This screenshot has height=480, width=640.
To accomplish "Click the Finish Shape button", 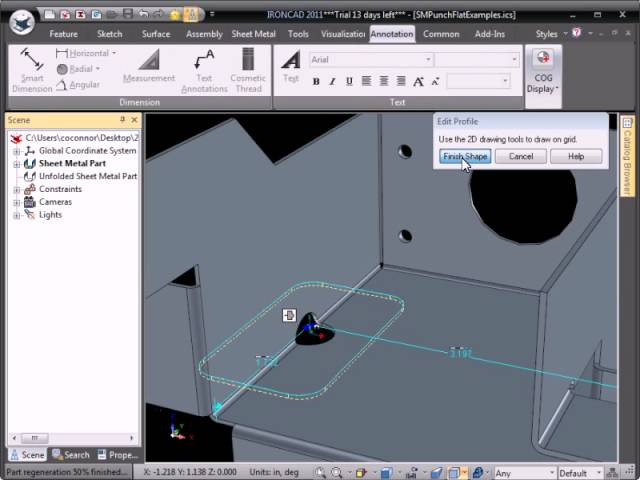I will point(465,156).
